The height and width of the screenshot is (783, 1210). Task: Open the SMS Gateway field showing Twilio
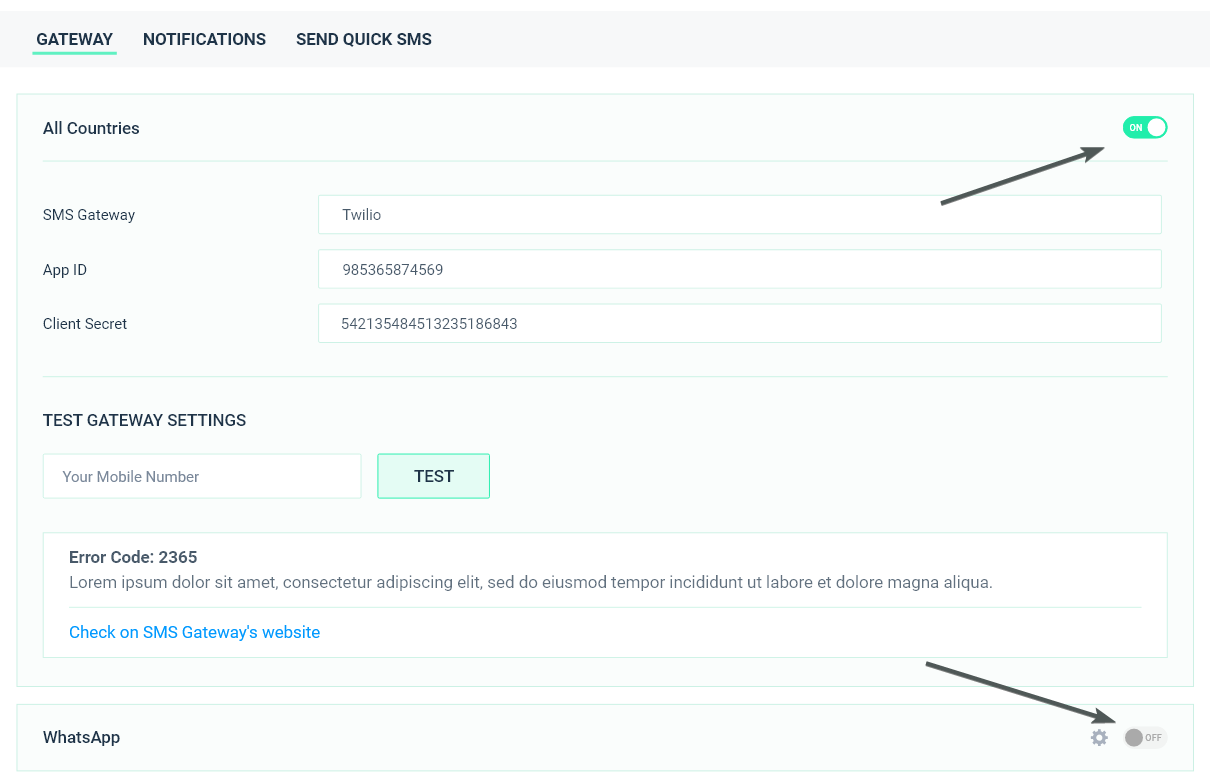coord(739,215)
